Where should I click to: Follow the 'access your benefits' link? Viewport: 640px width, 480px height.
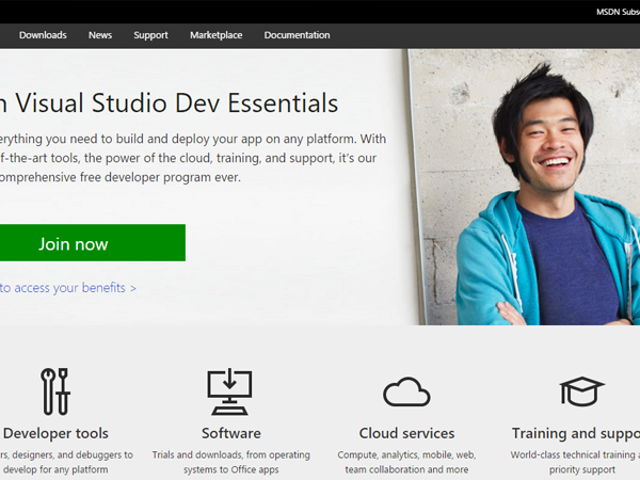pyautogui.click(x=68, y=288)
